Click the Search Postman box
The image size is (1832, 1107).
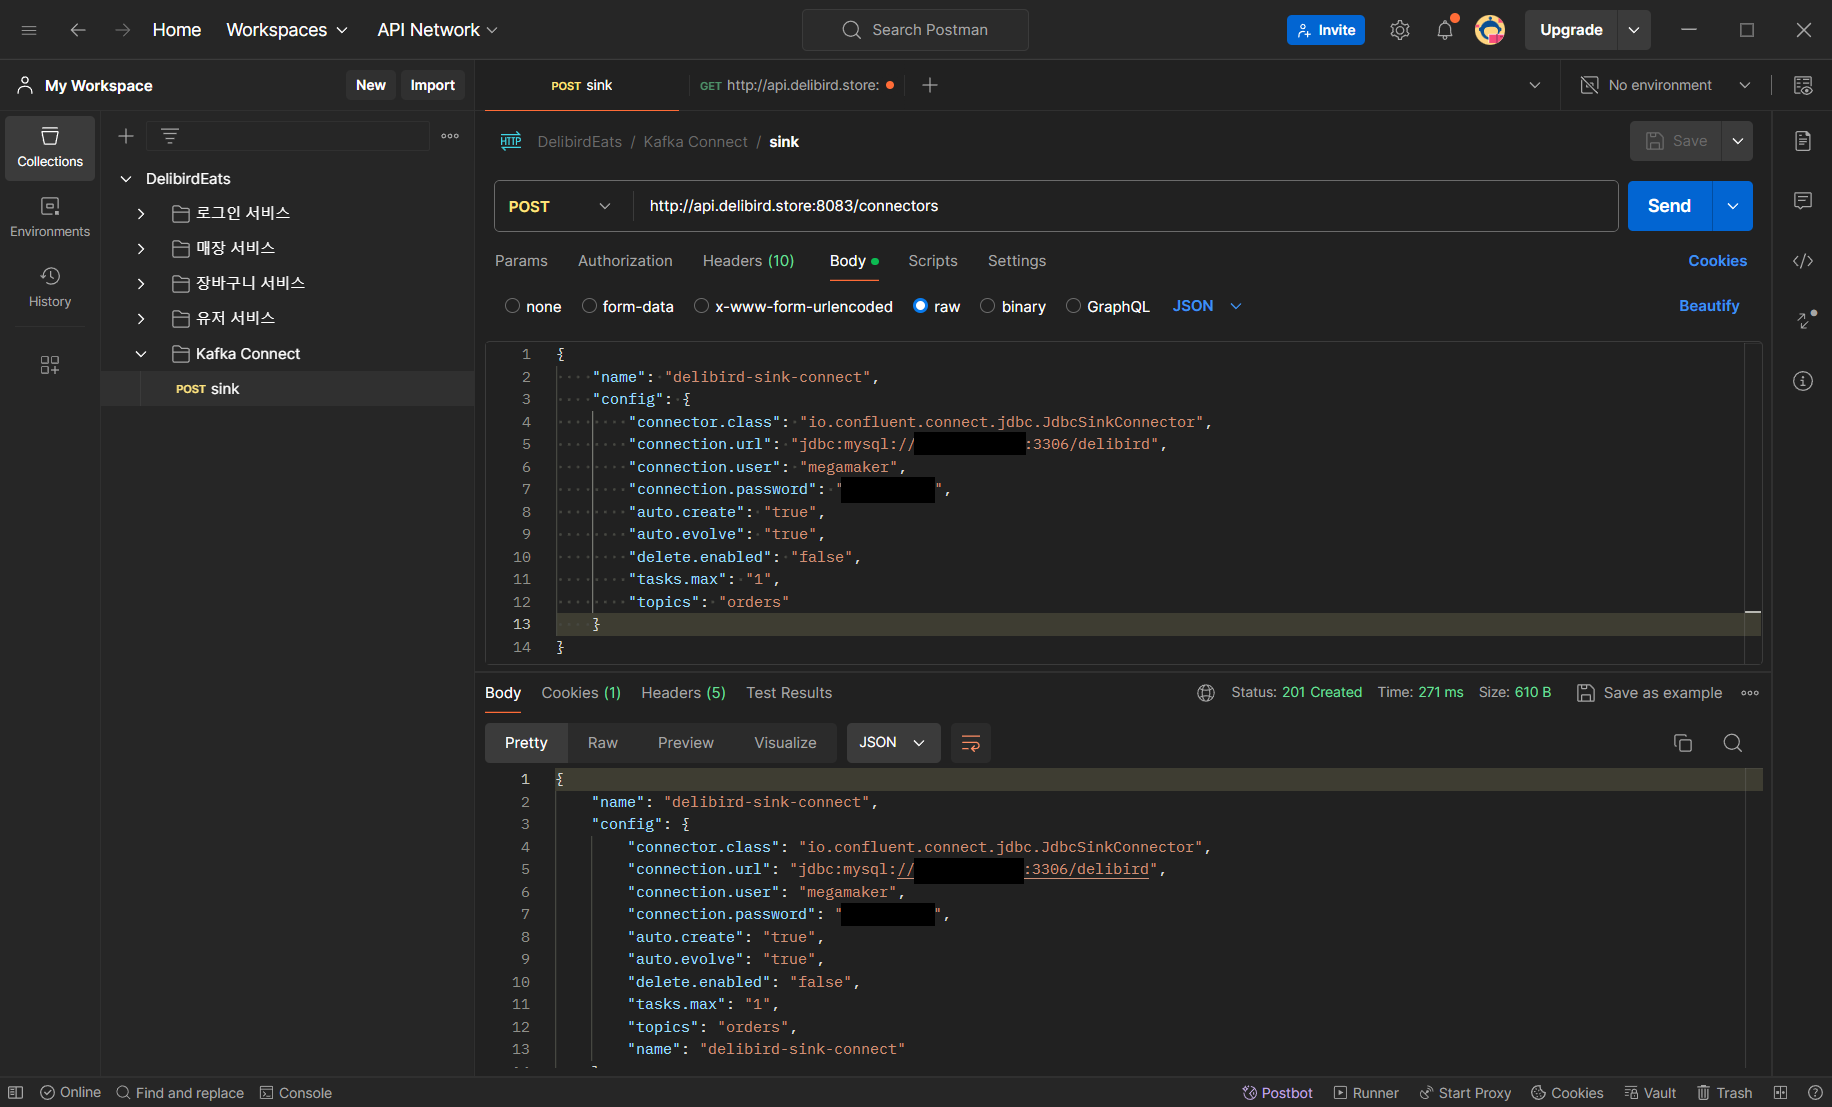point(915,30)
